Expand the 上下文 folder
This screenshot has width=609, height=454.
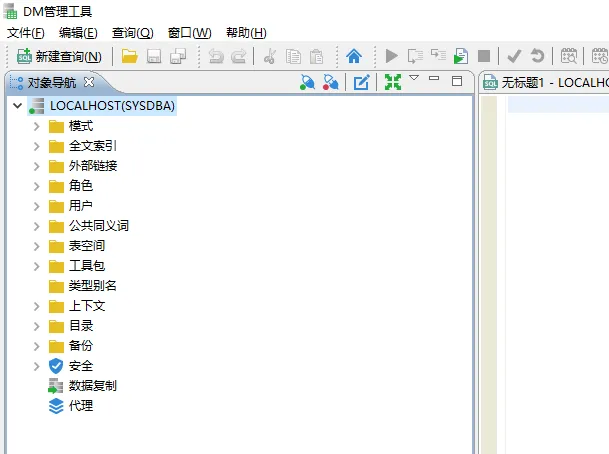37,306
